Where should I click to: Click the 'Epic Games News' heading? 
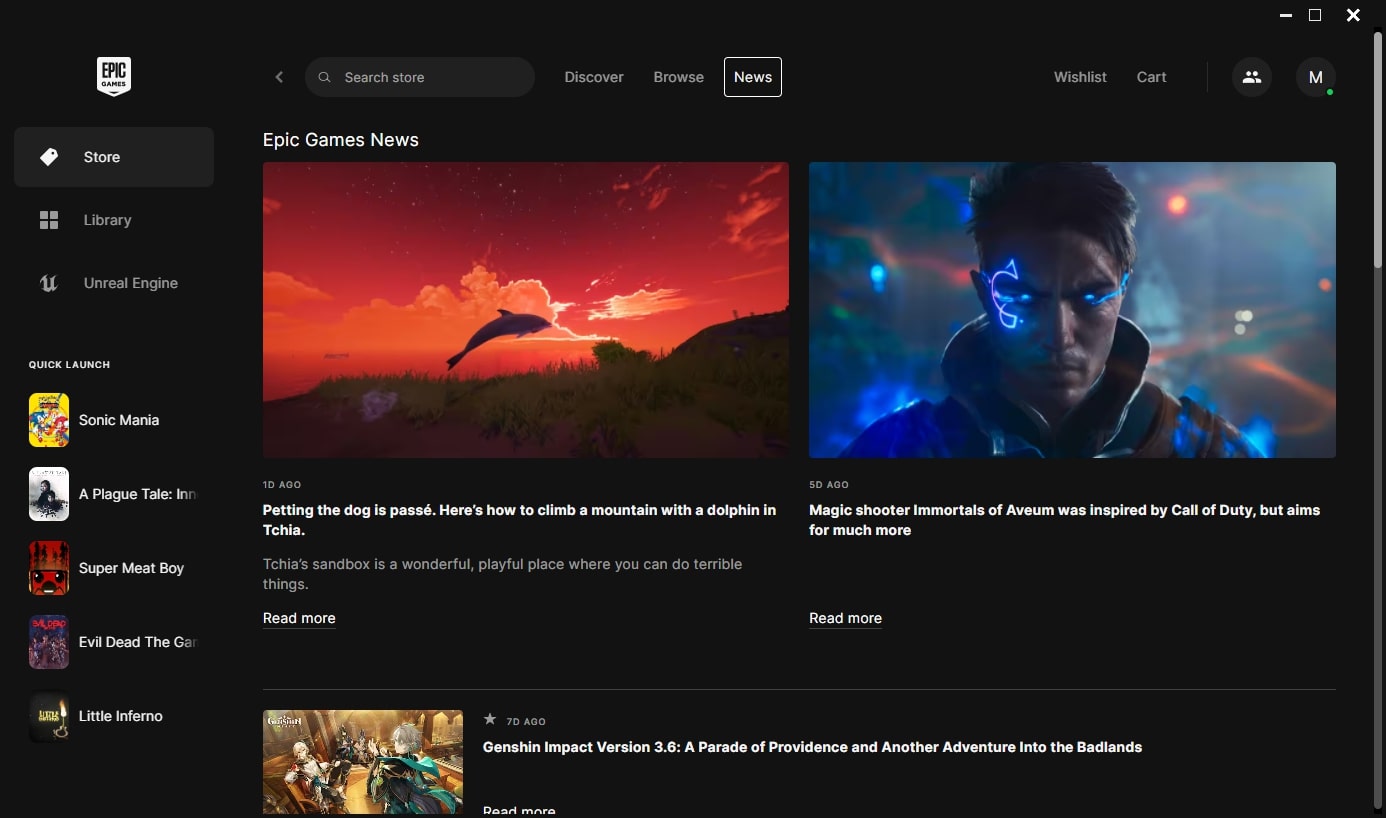pos(341,140)
